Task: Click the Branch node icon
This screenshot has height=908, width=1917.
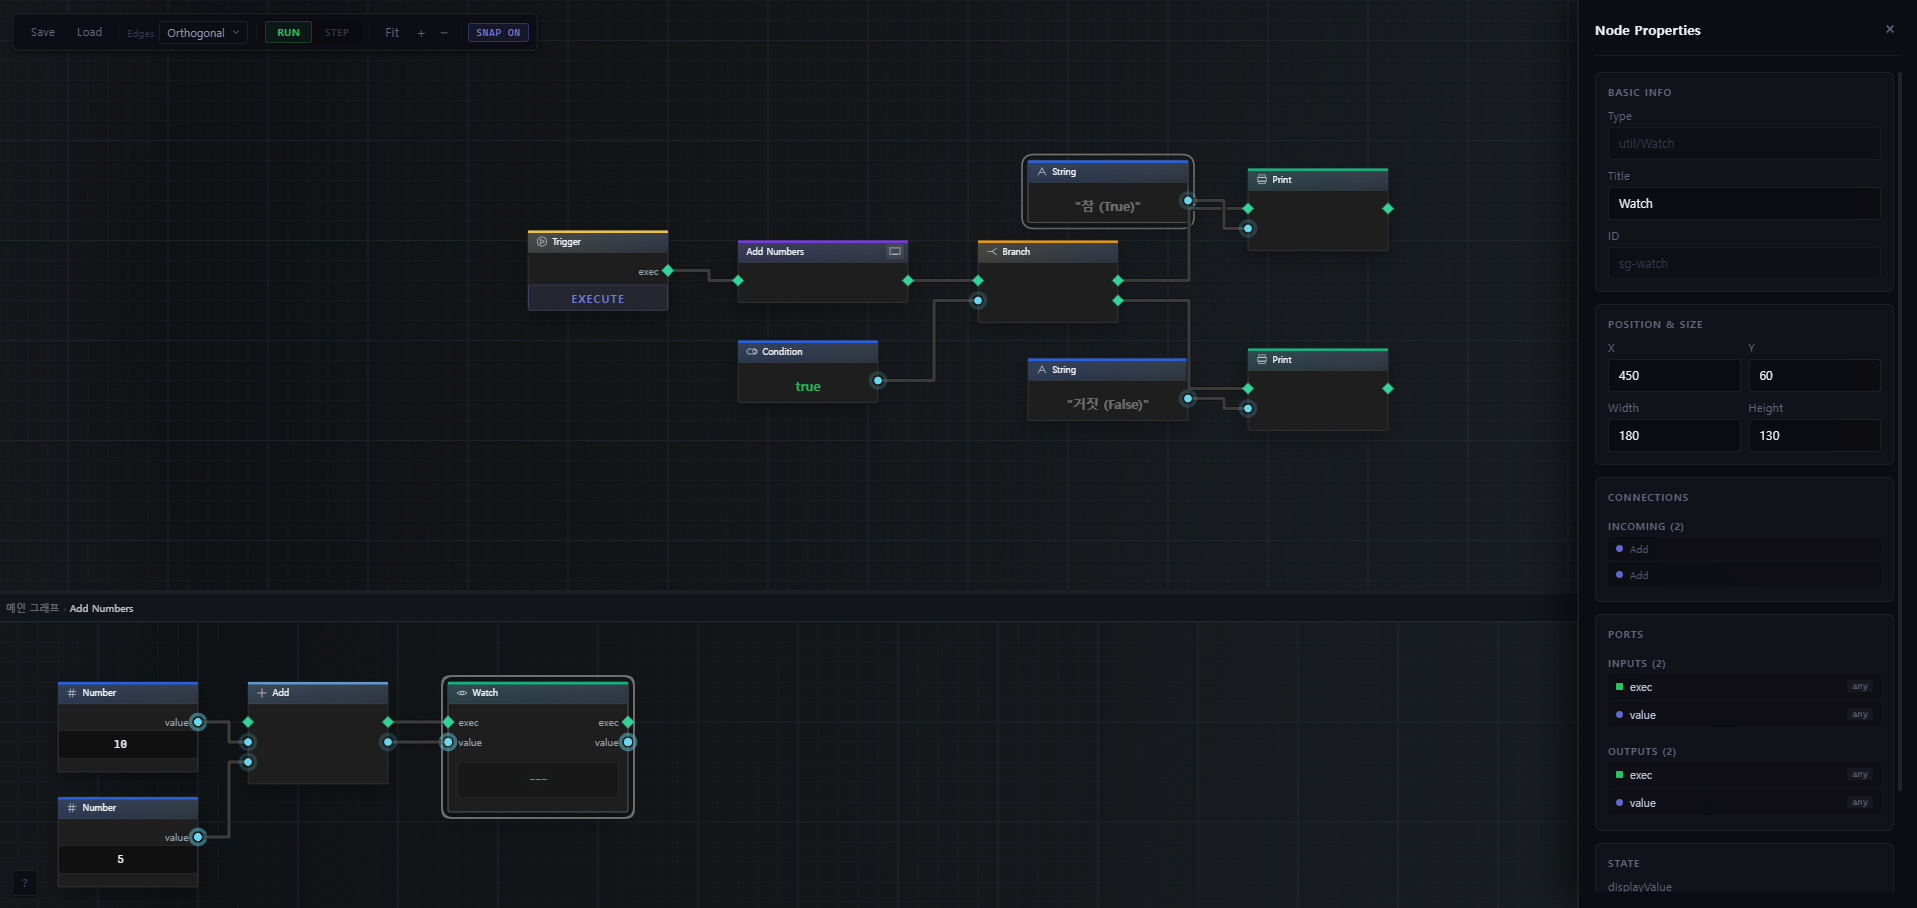Action: pyautogui.click(x=992, y=252)
